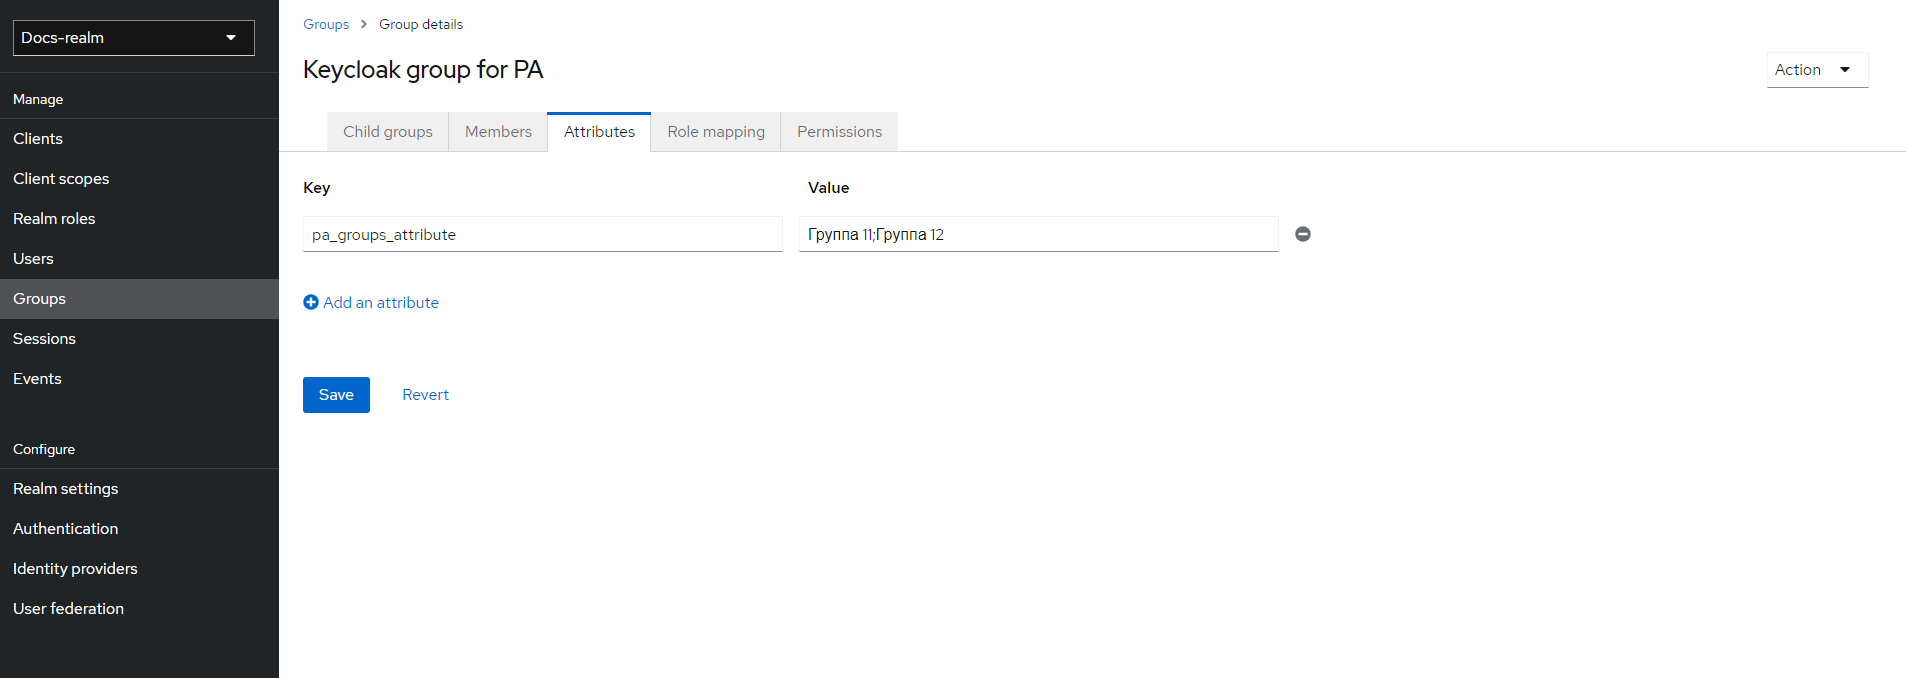Focus the Key input field
This screenshot has width=1906, height=678.
542,234
